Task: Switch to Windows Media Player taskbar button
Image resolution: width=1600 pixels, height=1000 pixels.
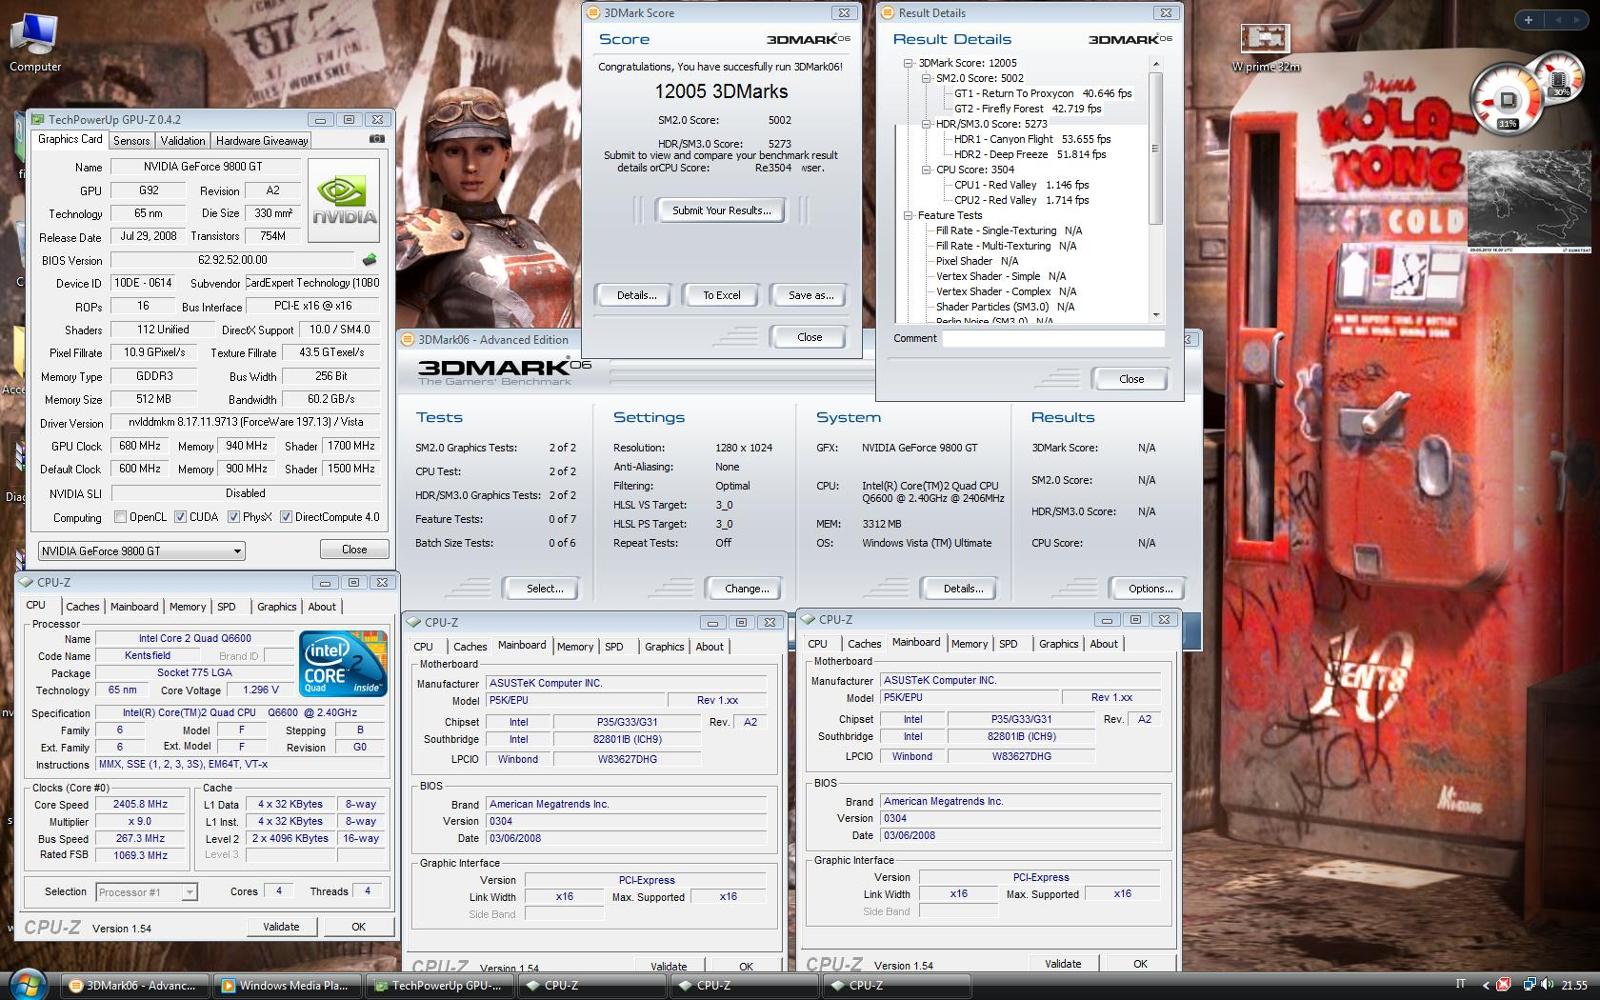Action: click(287, 985)
